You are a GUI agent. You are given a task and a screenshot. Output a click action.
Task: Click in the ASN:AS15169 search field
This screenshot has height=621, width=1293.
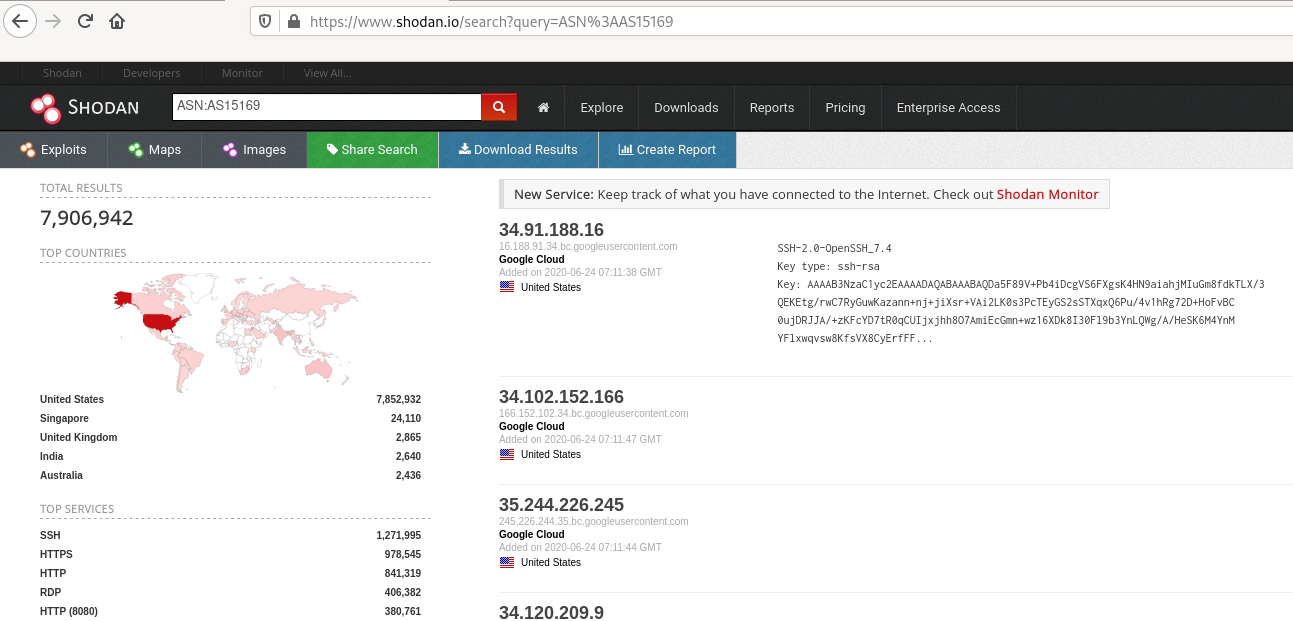click(326, 107)
